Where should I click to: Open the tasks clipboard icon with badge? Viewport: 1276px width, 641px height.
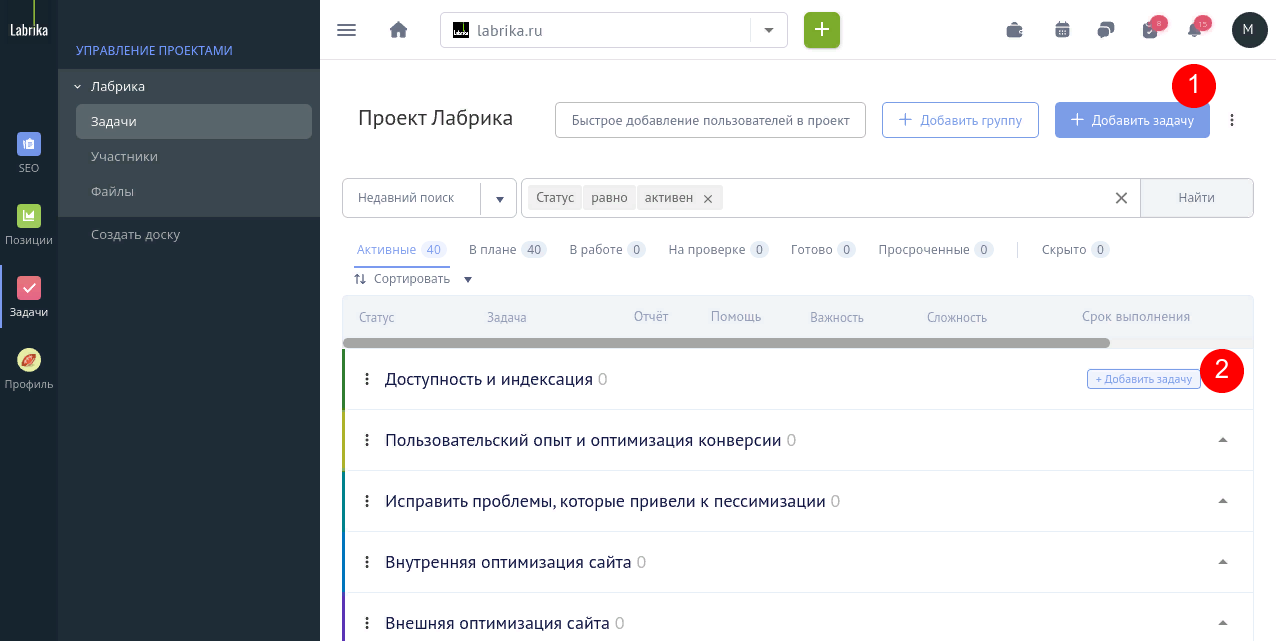[x=1152, y=29]
